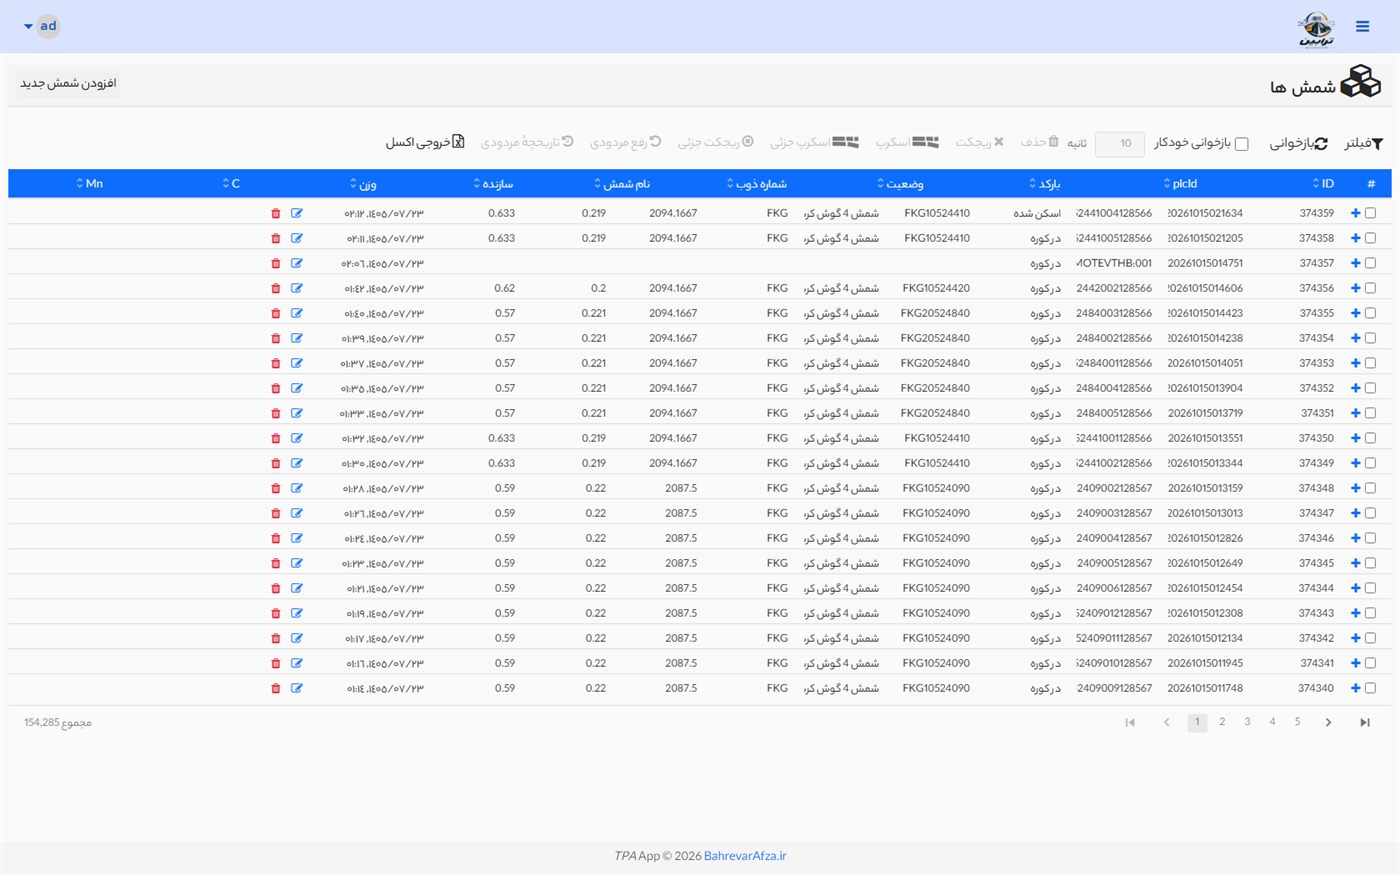Screen dimensions: 1400x875
Task: Click the trash icon for row 374340
Action: [x=276, y=688]
